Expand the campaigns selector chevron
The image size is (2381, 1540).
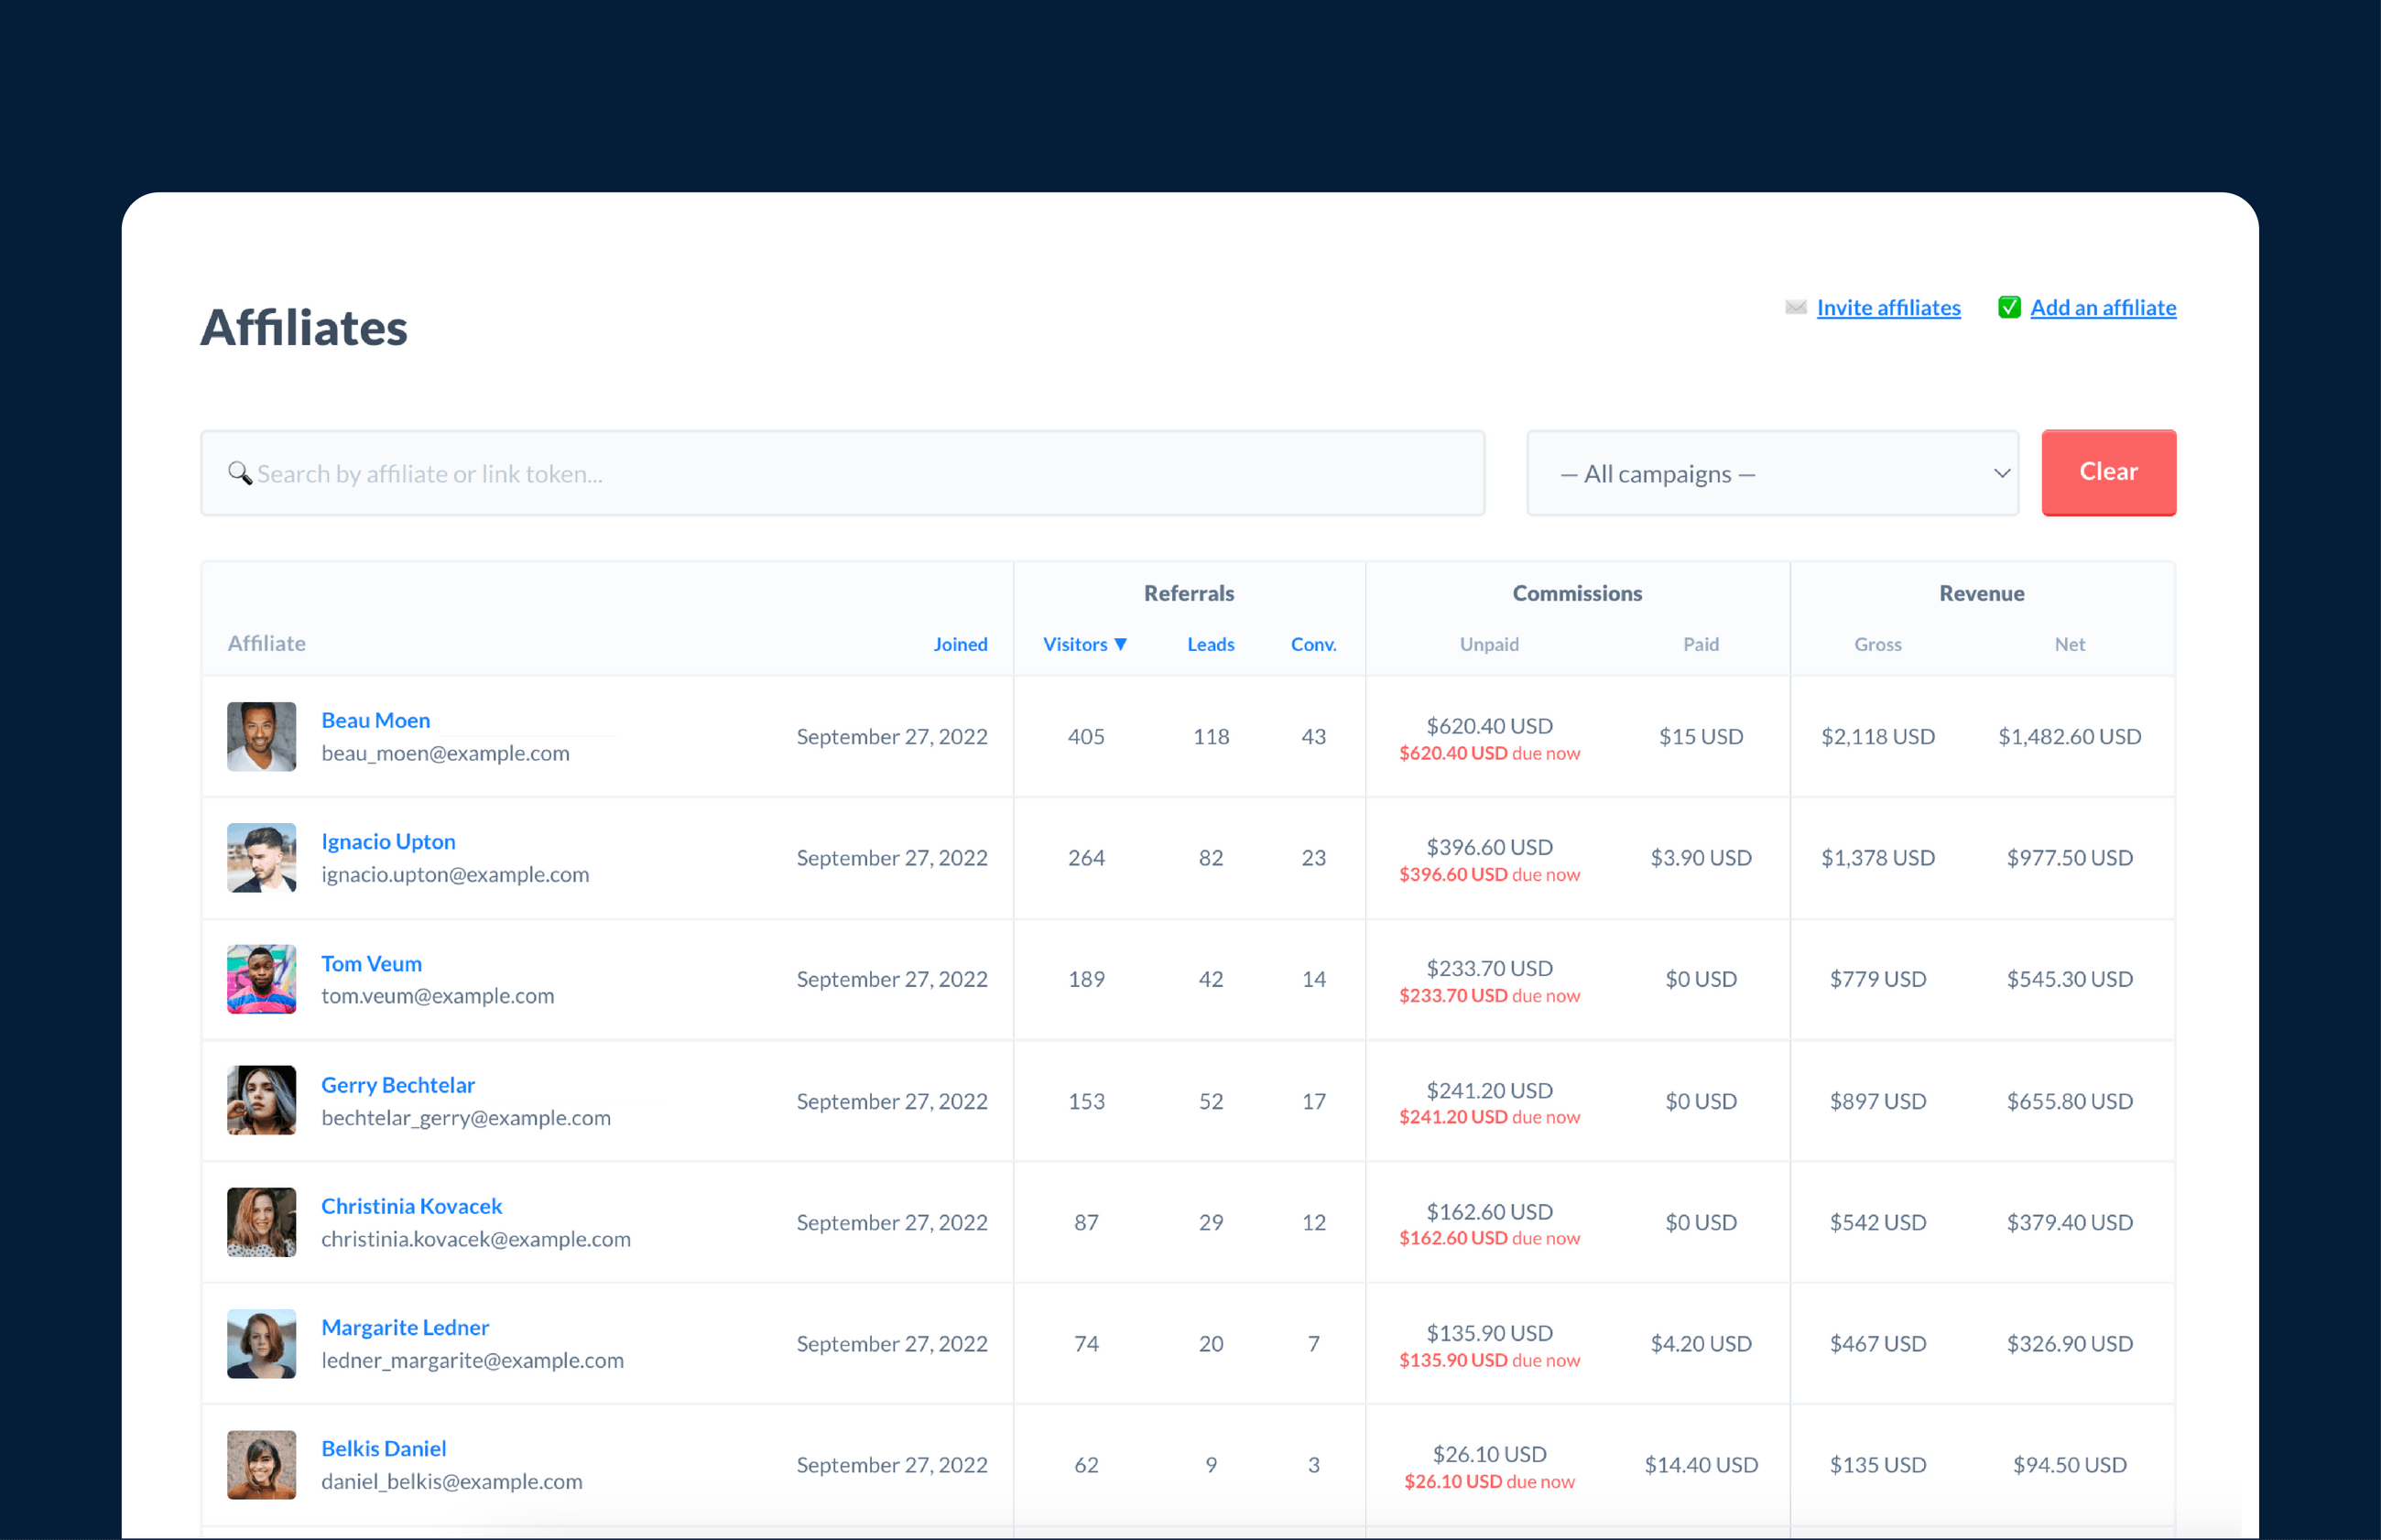2001,473
